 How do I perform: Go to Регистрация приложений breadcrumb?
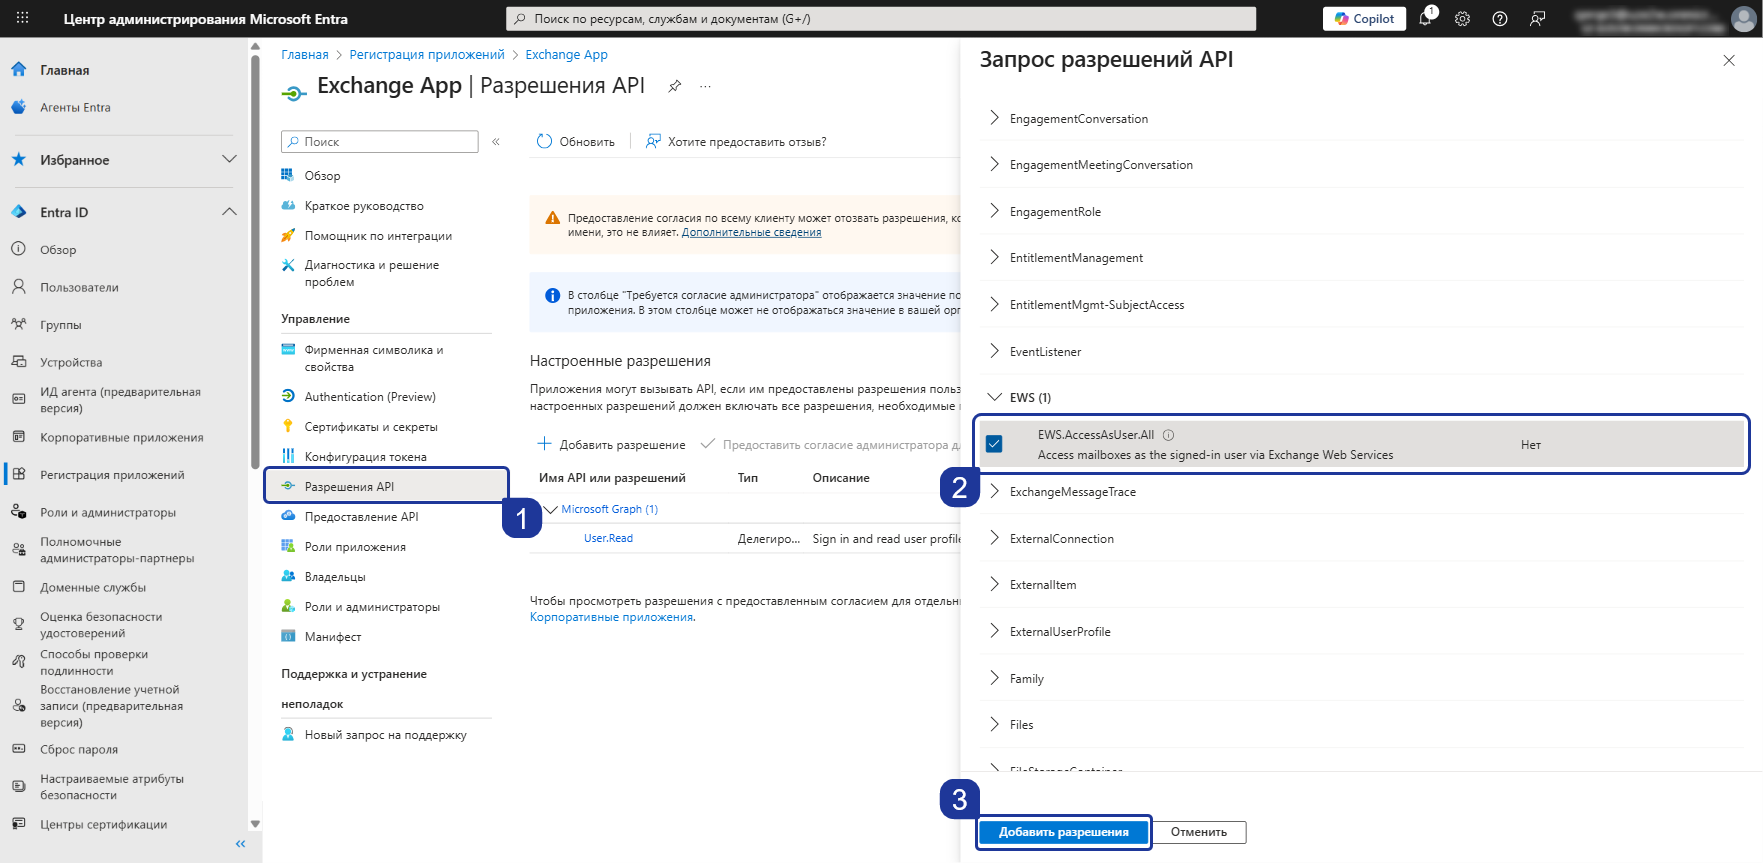pyautogui.click(x=427, y=55)
